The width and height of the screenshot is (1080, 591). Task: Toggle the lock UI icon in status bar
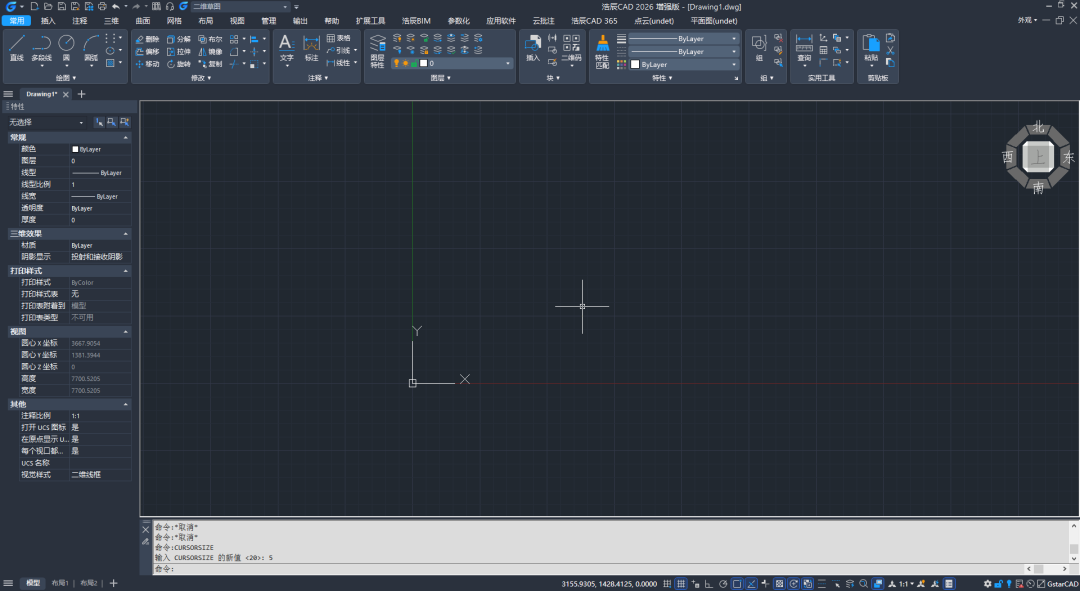997,583
